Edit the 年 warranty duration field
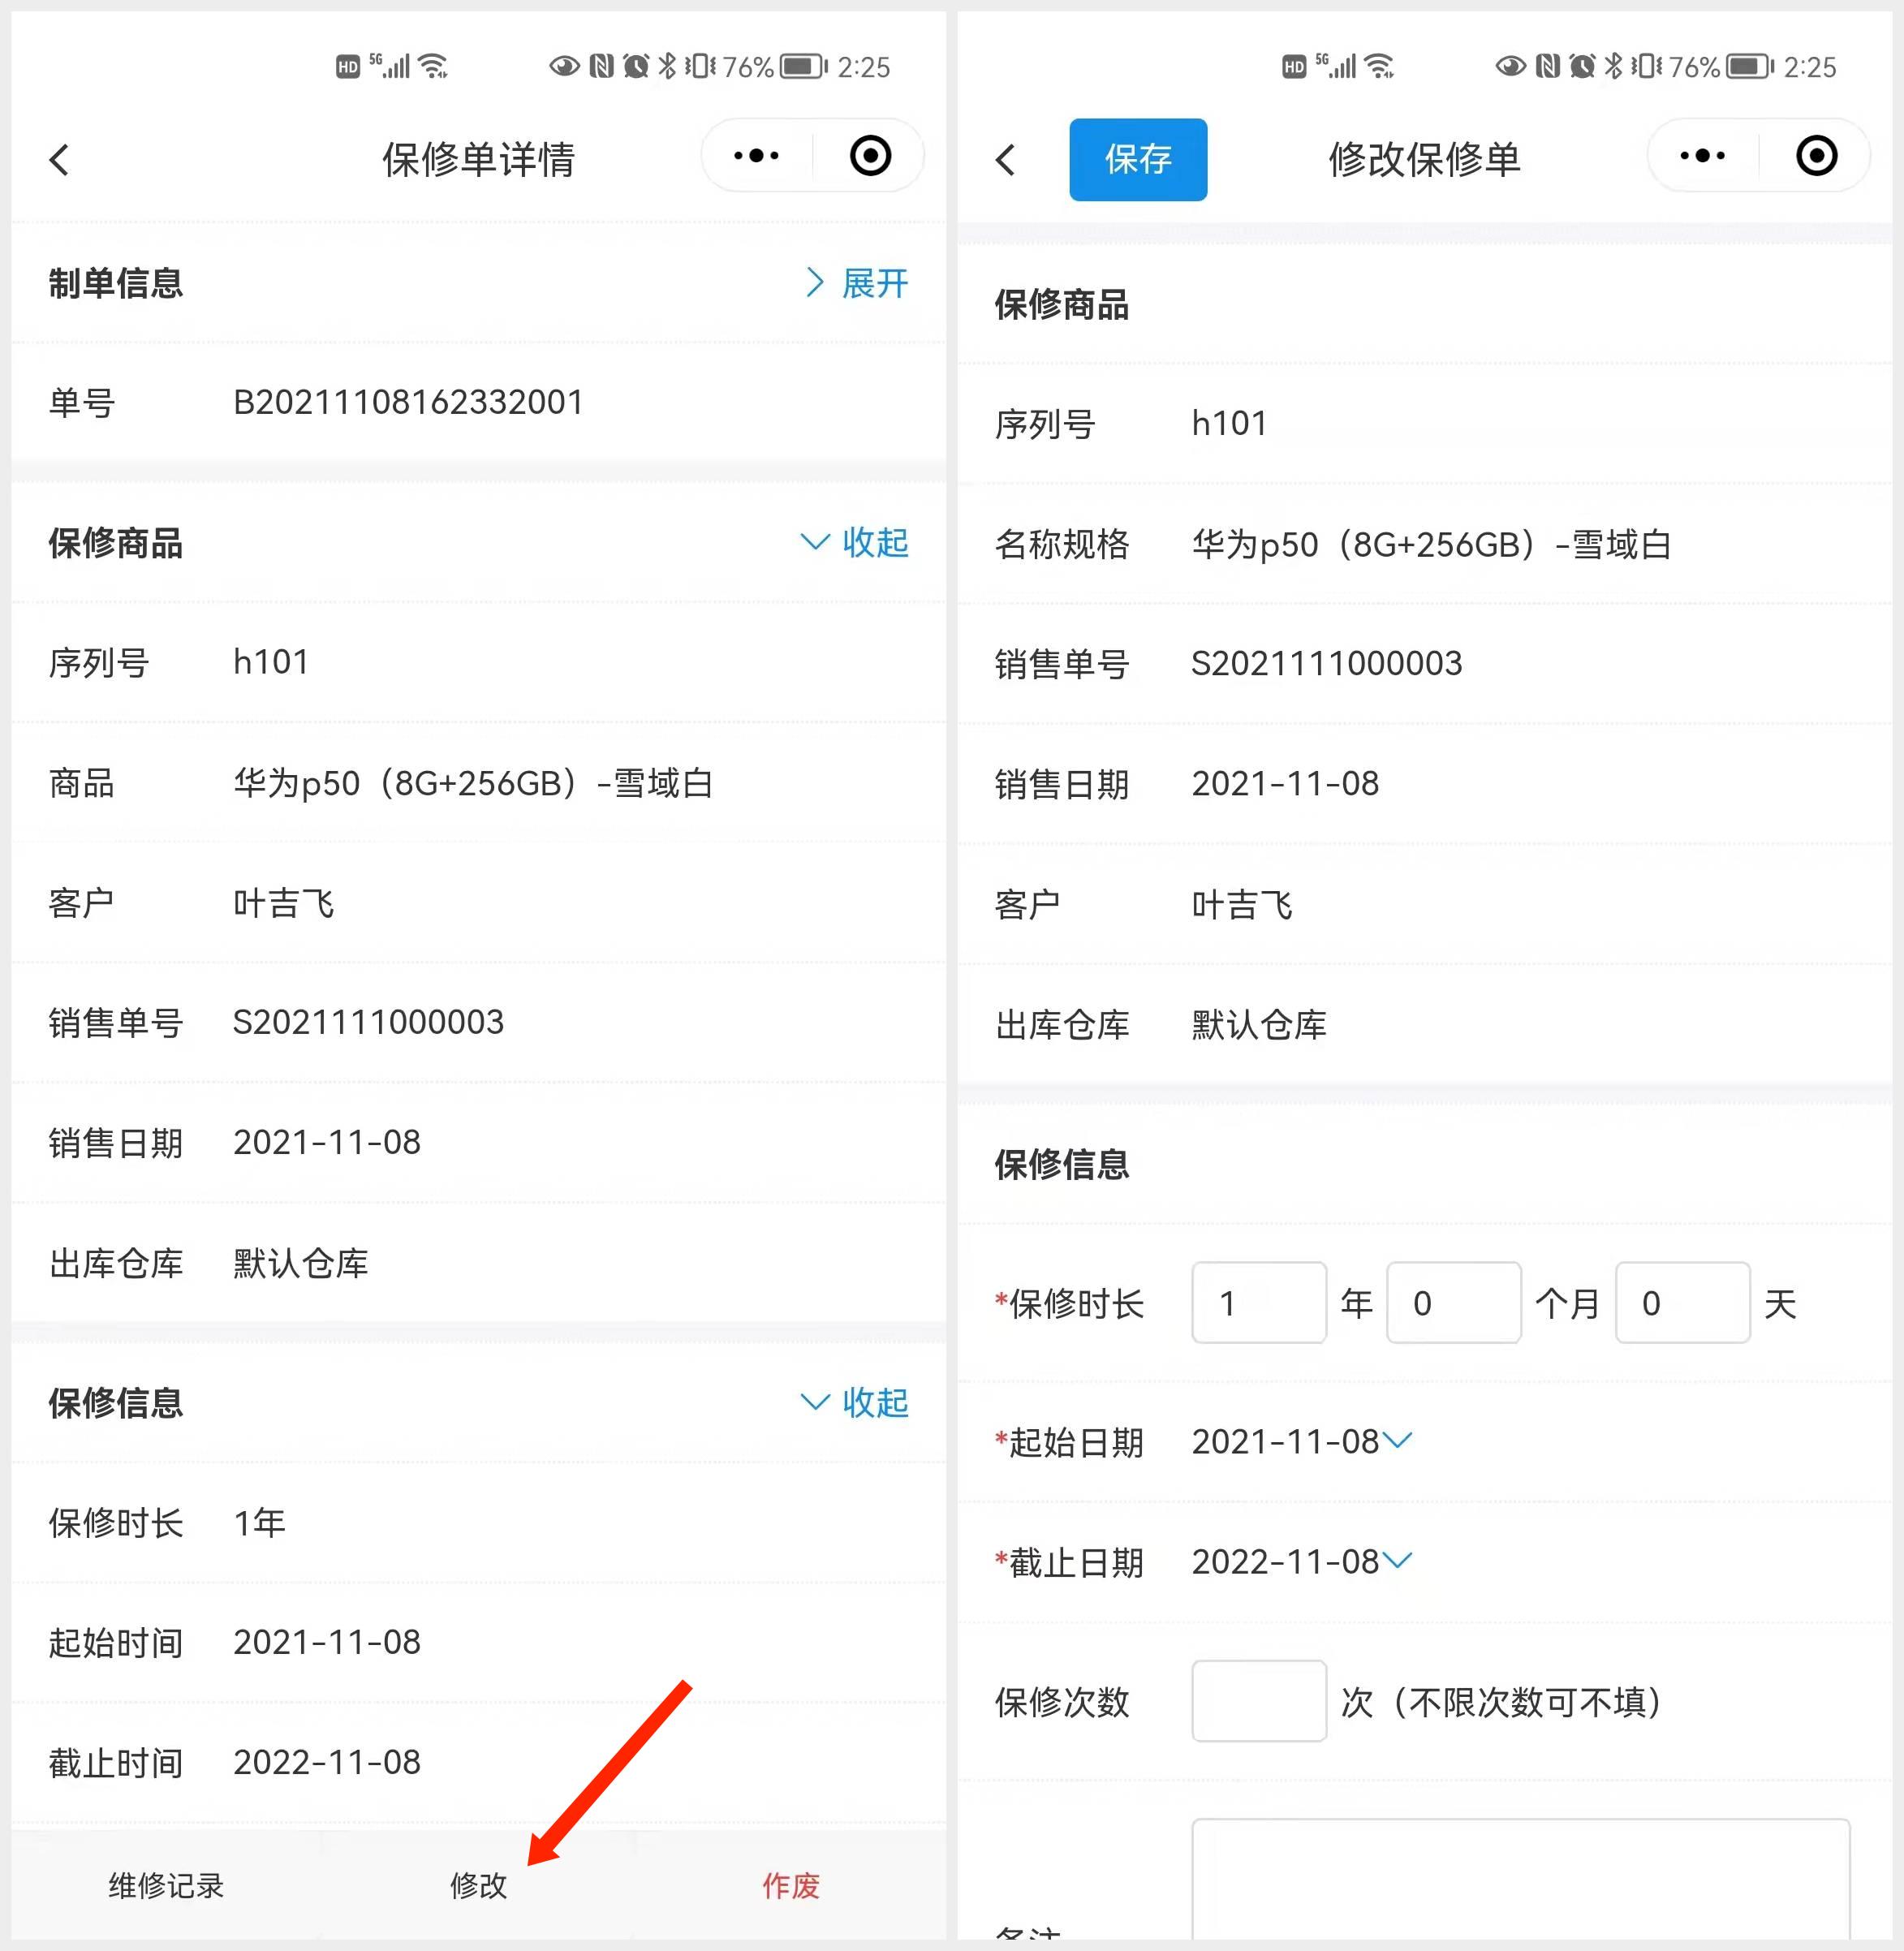This screenshot has height=1951, width=1904. [x=1259, y=1302]
